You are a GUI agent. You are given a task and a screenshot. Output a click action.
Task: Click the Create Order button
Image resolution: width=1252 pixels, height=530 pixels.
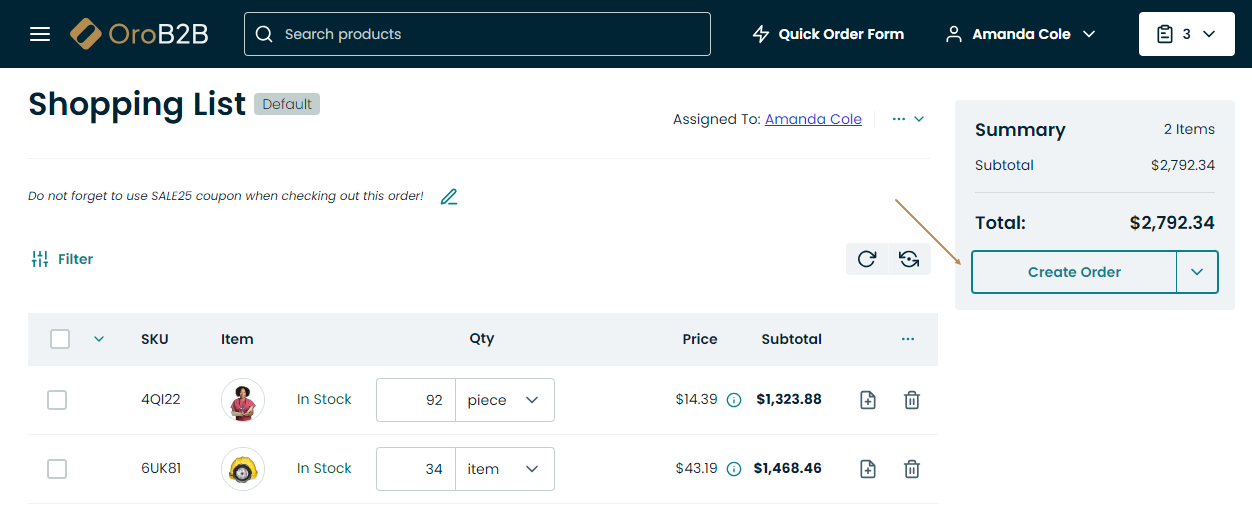click(x=1074, y=272)
